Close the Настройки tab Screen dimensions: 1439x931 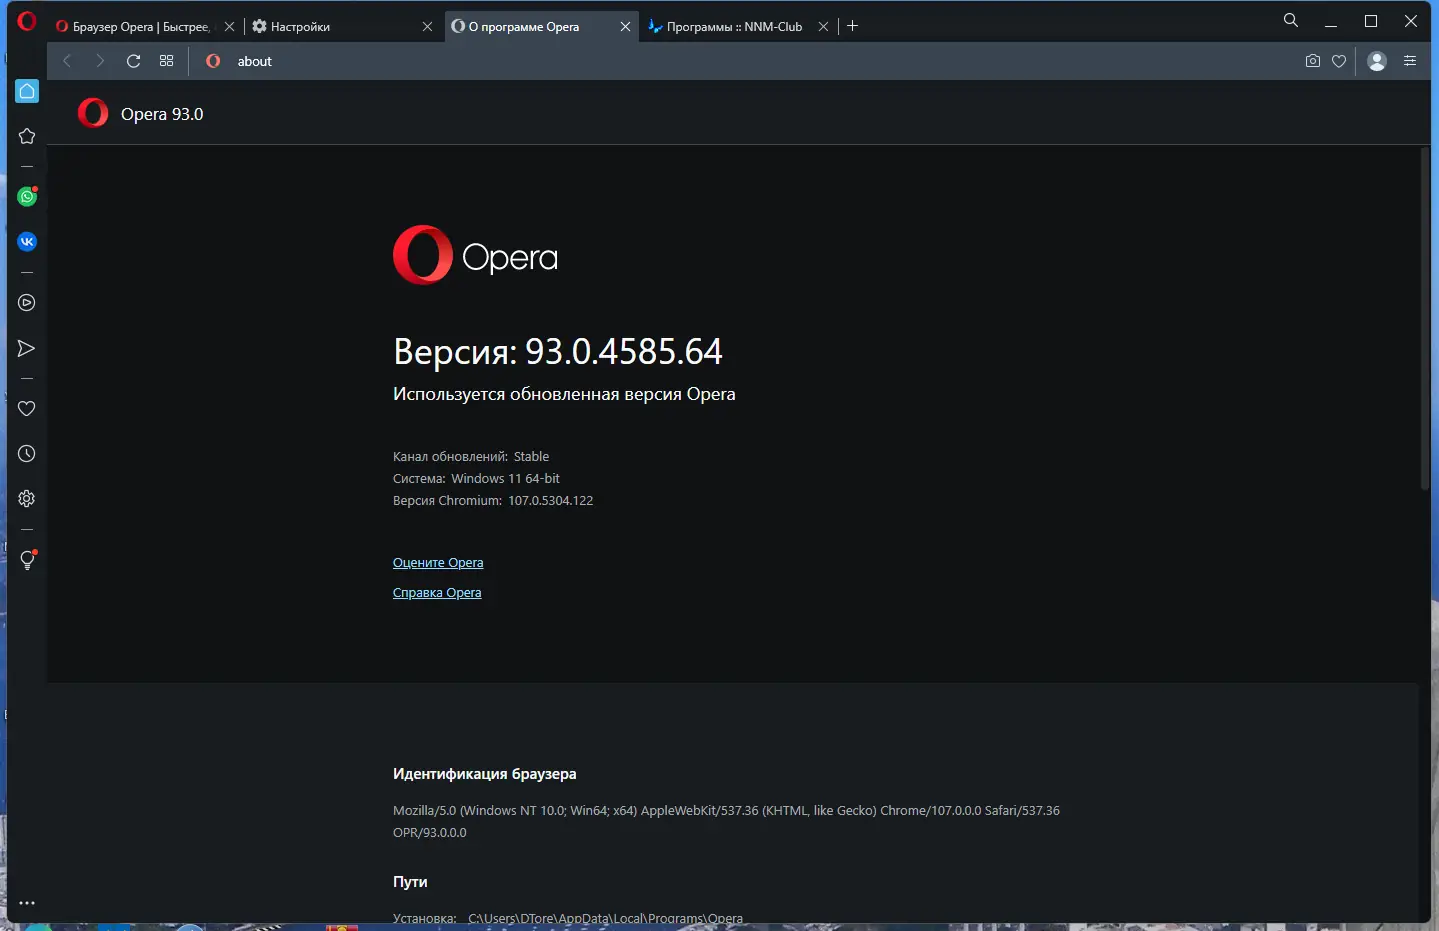[x=427, y=27]
